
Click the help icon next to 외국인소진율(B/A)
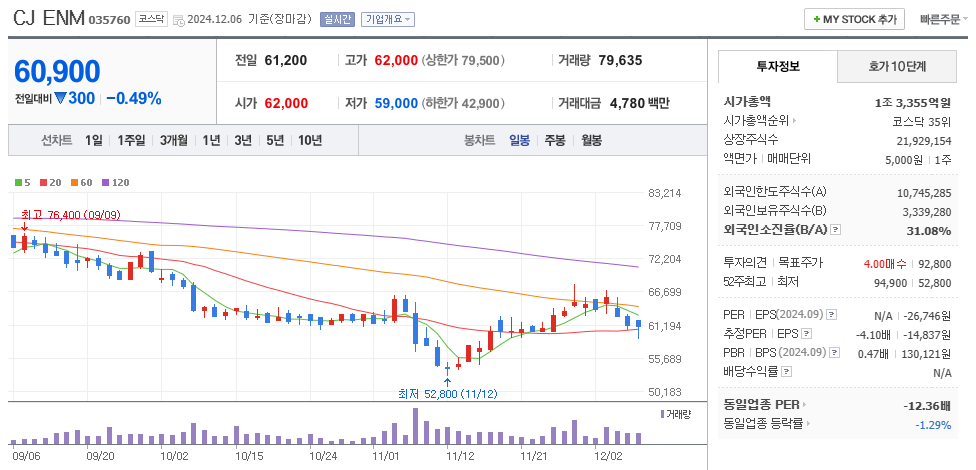(x=836, y=230)
